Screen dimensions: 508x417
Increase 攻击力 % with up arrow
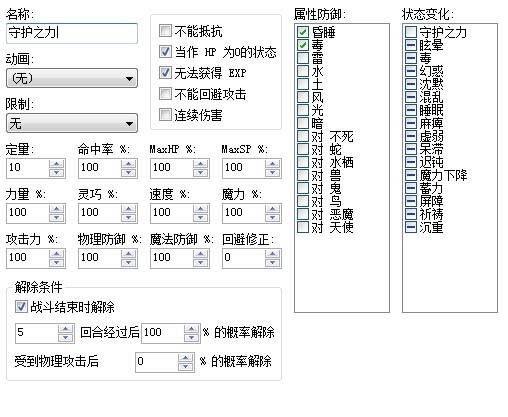click(x=56, y=254)
